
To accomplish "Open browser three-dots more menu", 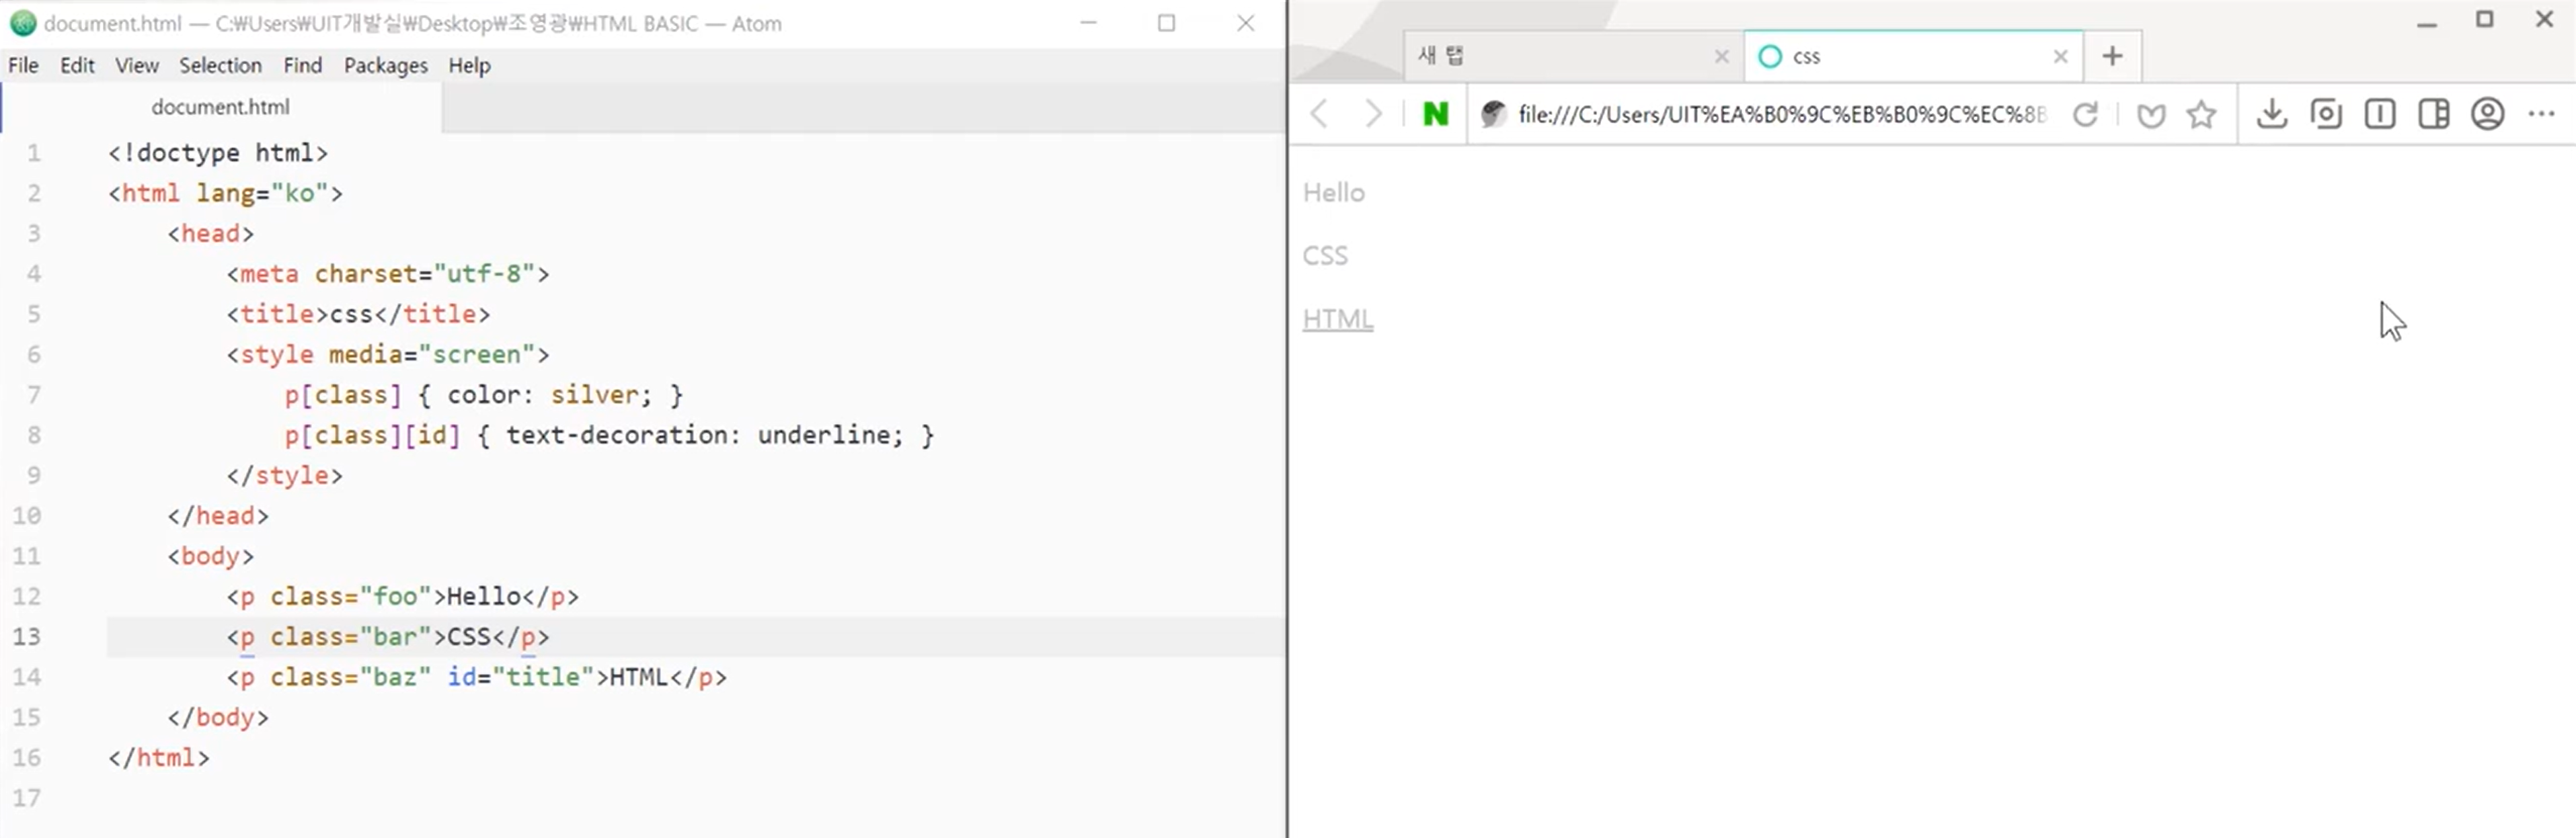I will pyautogui.click(x=2541, y=114).
